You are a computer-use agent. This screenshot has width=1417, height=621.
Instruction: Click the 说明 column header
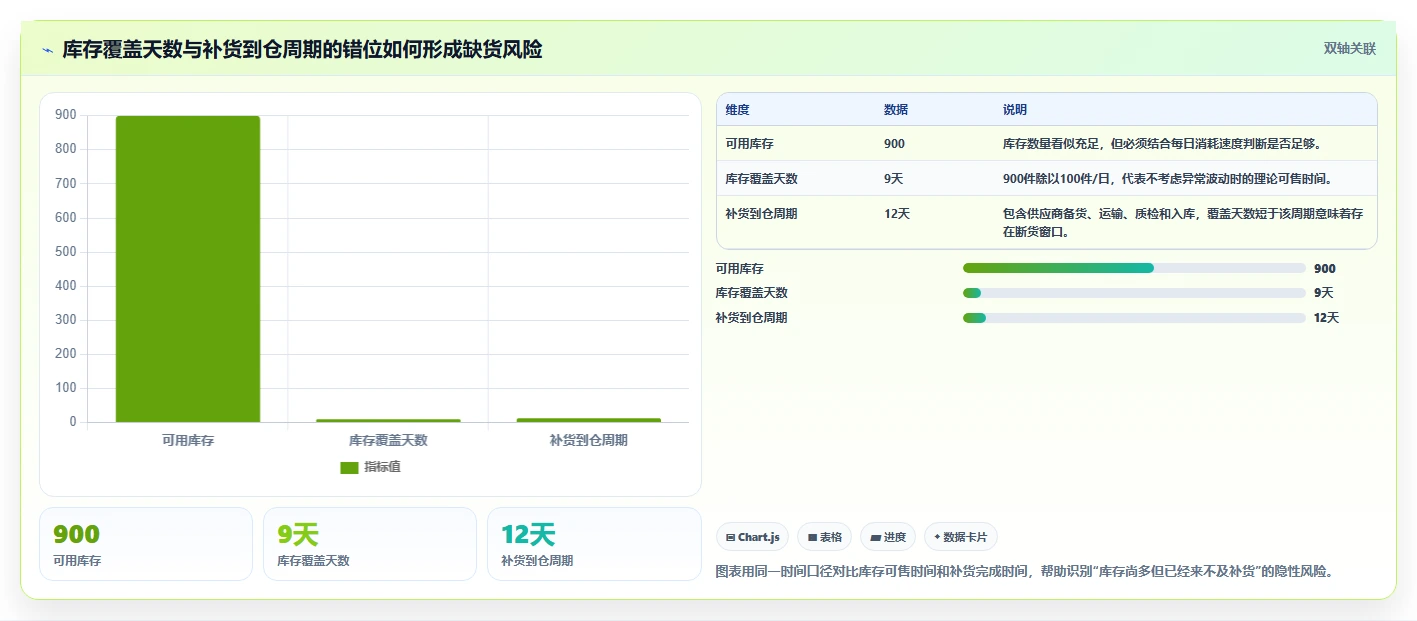click(x=1015, y=110)
